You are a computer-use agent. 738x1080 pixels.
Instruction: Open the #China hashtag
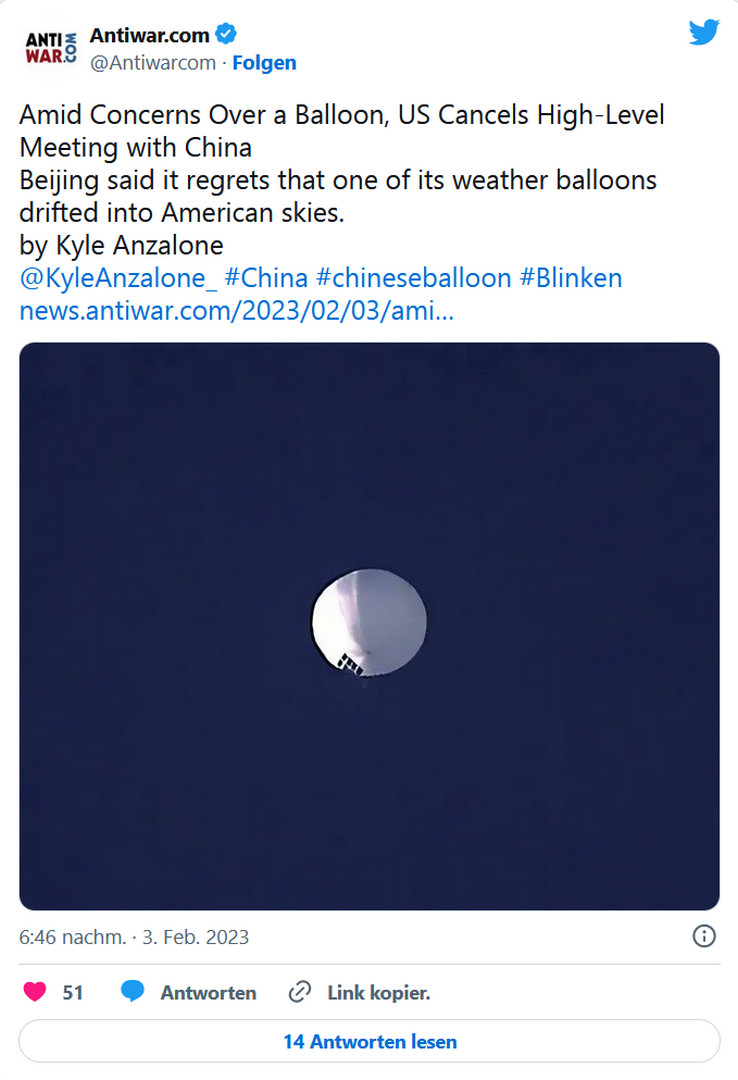click(x=268, y=277)
